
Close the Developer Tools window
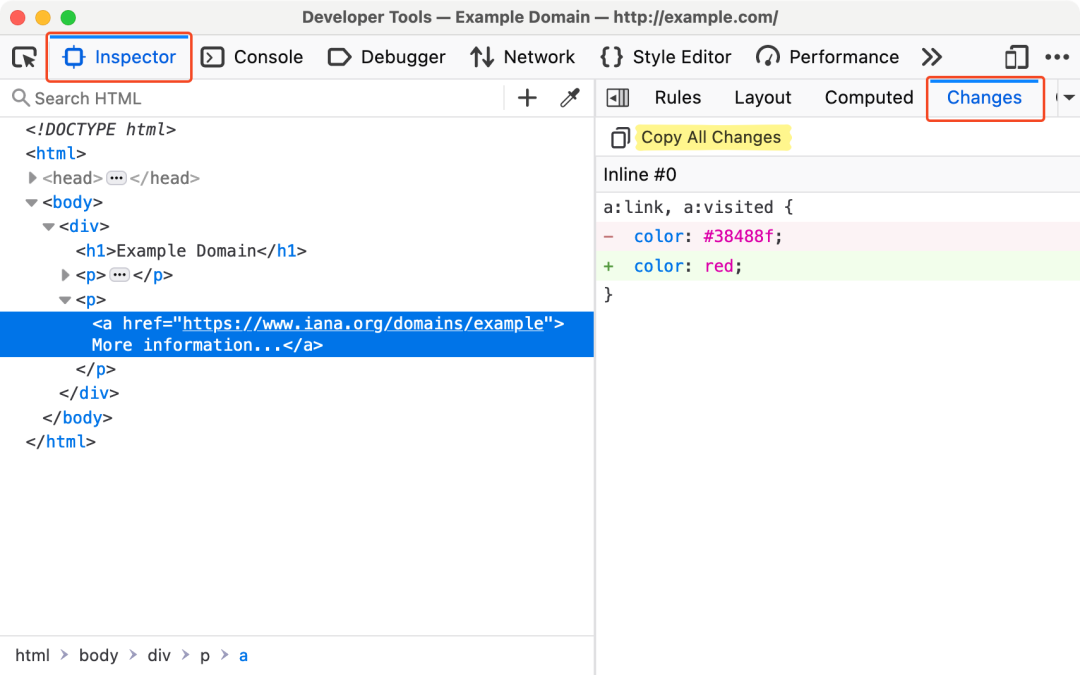18,18
